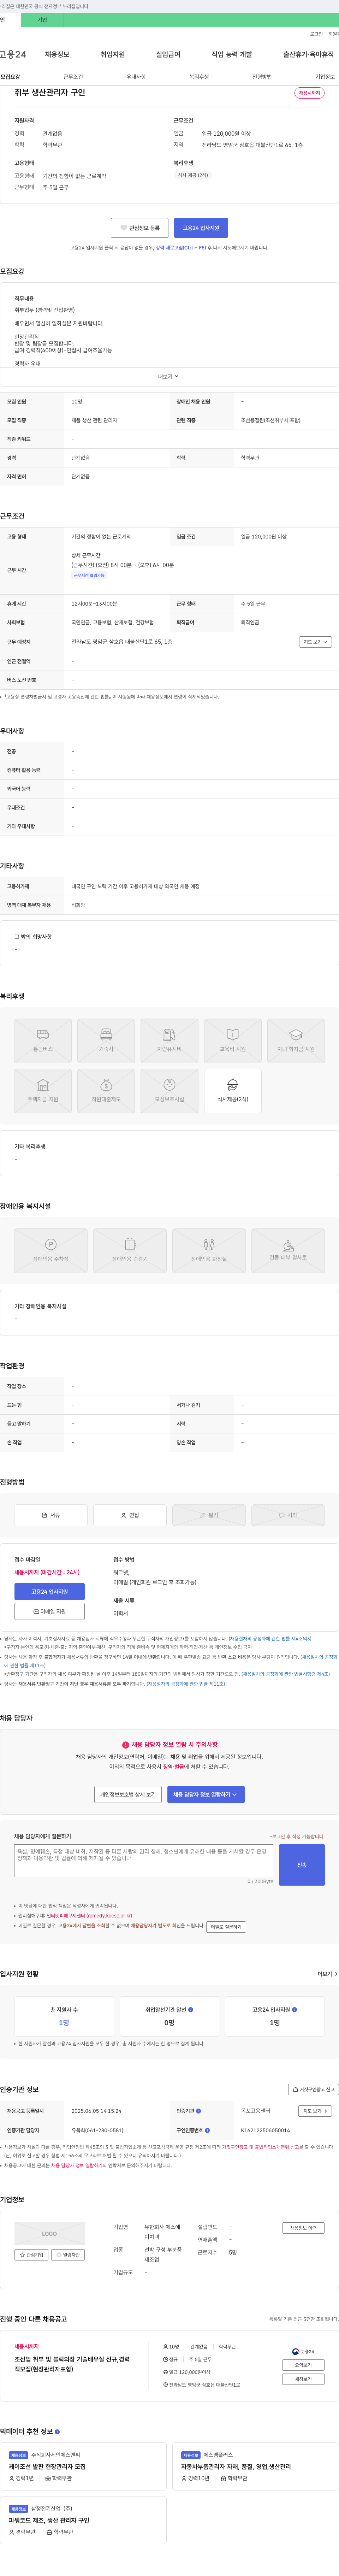Screen dimensions: 339x2576
Task: Click the 열람제한 button in company info
Action: 68,2254
